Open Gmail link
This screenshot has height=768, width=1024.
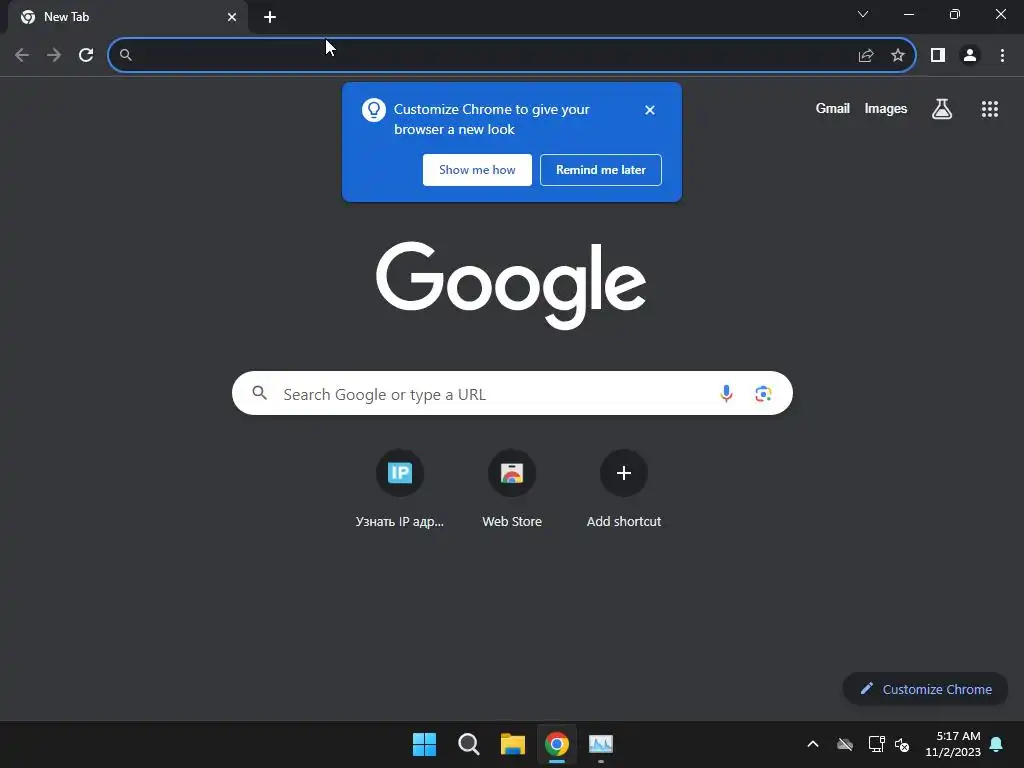[832, 108]
